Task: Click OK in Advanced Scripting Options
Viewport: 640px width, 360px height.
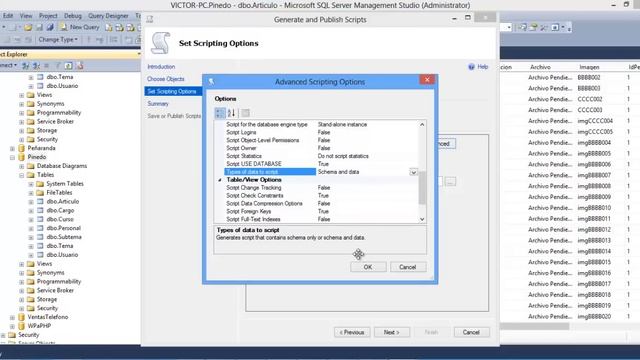Action: pos(368,267)
